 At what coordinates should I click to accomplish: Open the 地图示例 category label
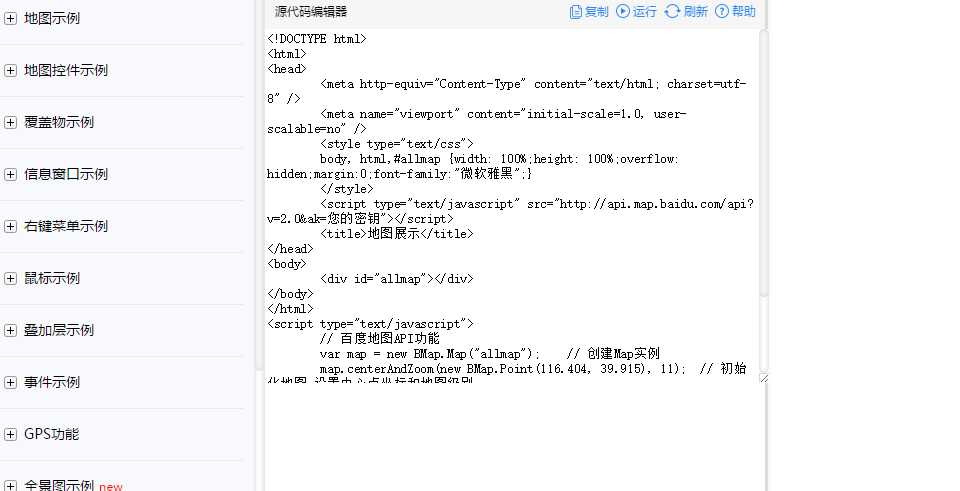tap(52, 18)
